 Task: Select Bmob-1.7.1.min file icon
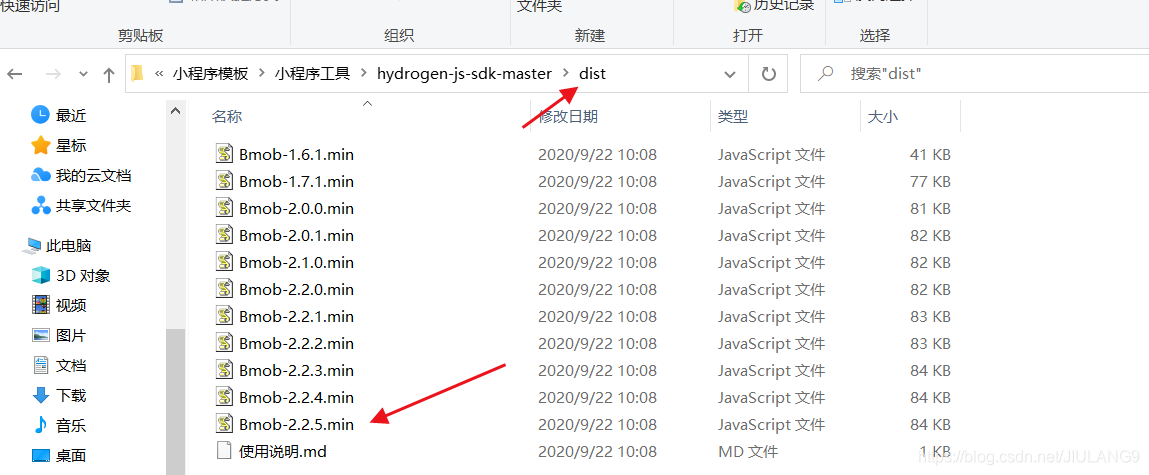[x=224, y=181]
